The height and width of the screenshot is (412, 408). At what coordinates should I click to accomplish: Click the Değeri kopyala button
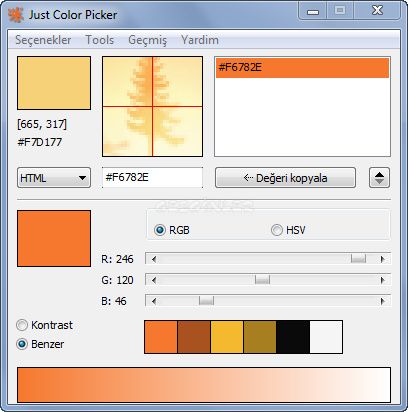coord(285,178)
